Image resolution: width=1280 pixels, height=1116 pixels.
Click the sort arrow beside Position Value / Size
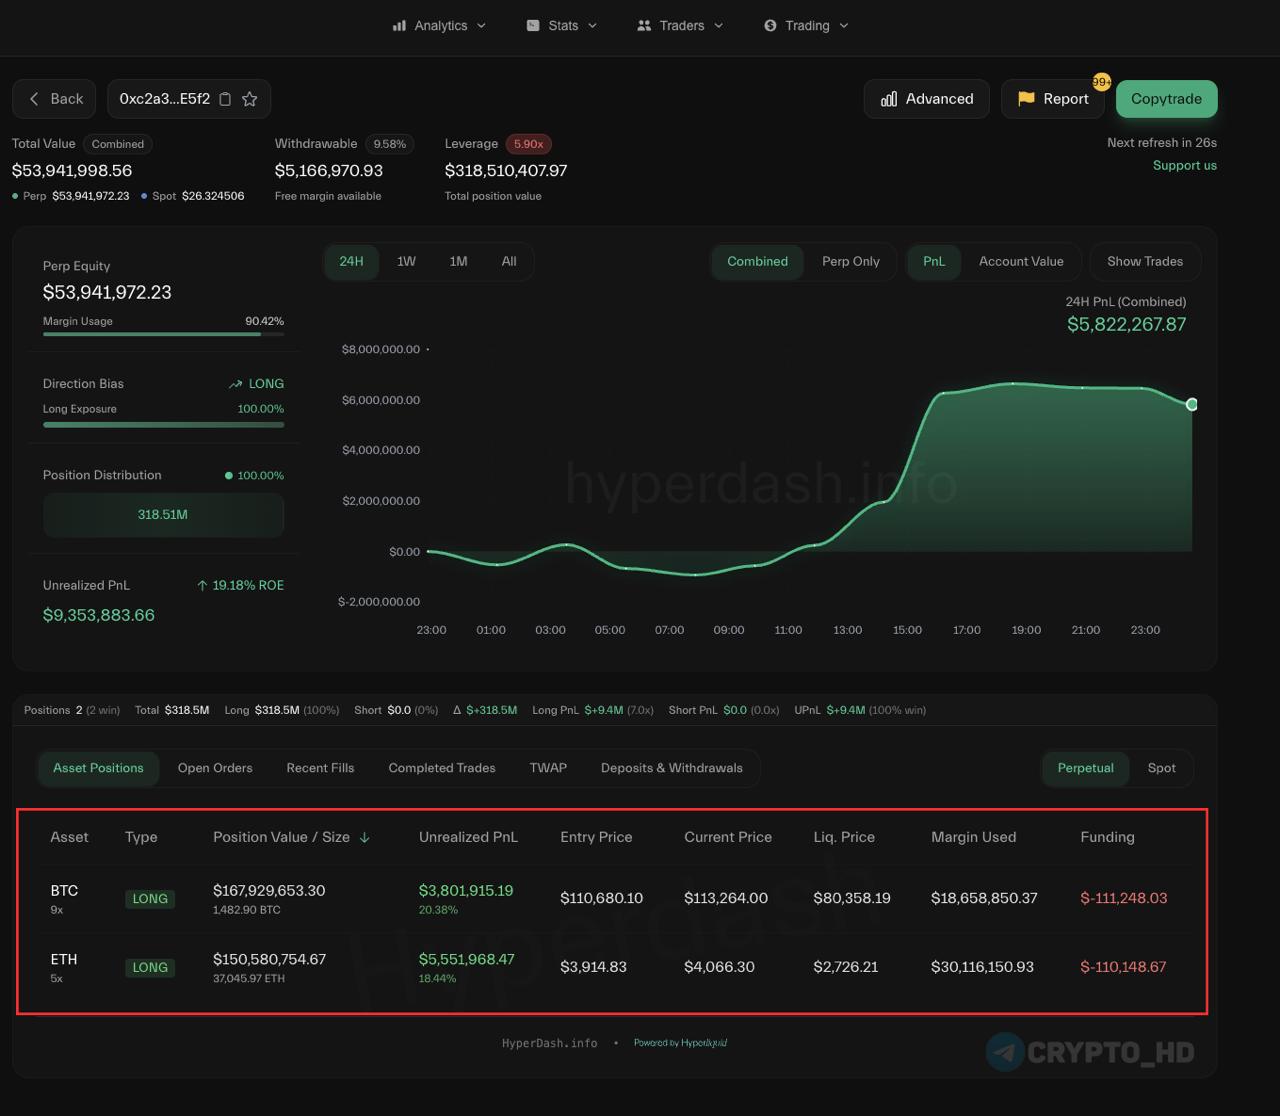click(x=365, y=838)
